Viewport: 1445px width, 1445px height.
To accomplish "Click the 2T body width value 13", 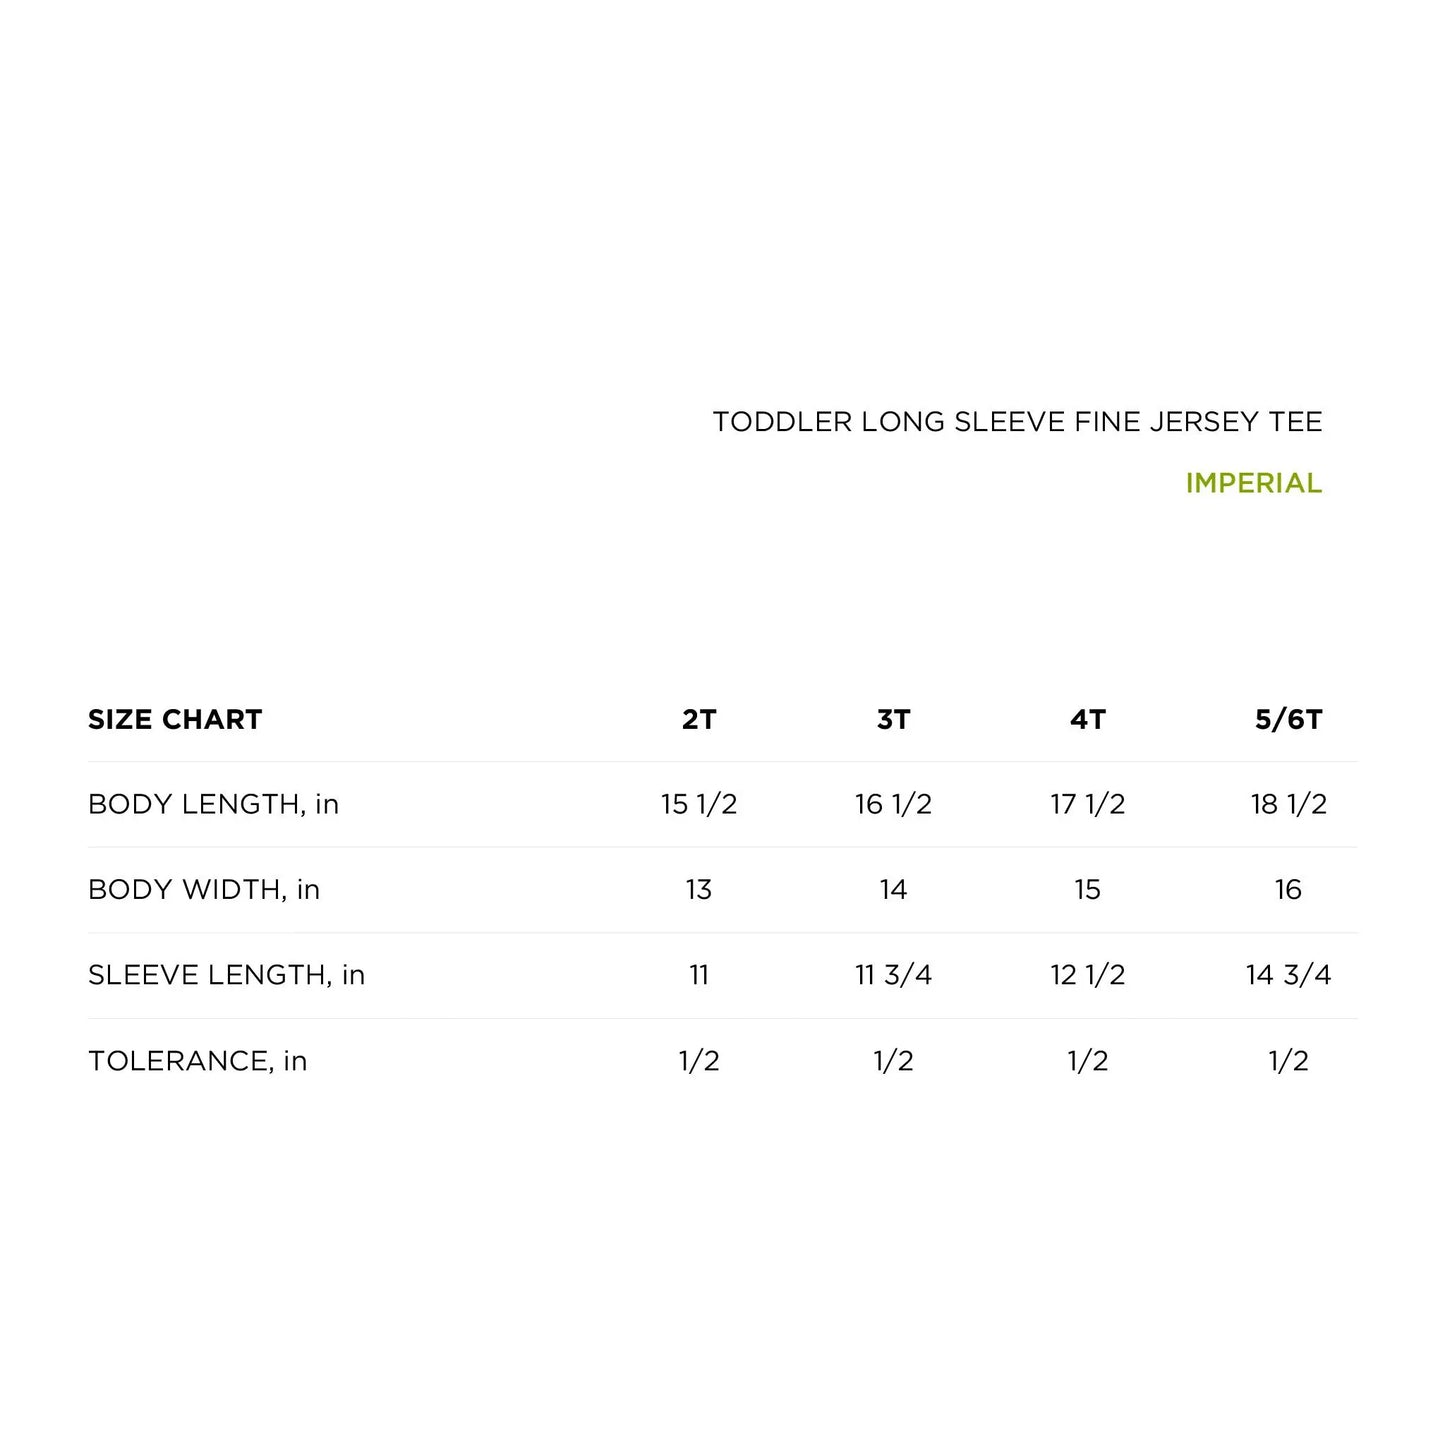I will (699, 890).
